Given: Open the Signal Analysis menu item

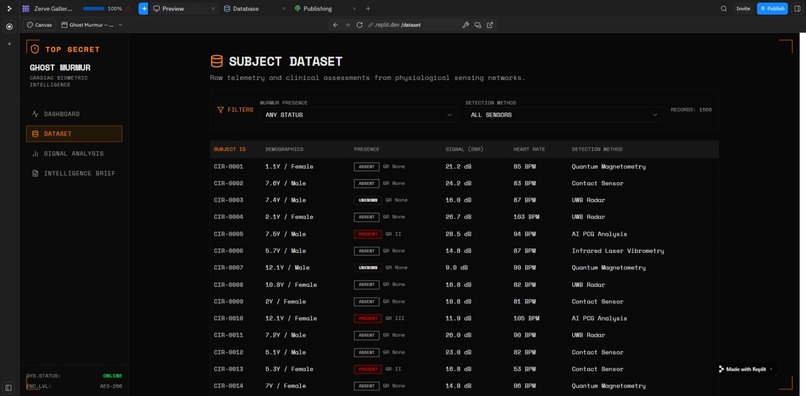Looking at the screenshot, I should (74, 153).
